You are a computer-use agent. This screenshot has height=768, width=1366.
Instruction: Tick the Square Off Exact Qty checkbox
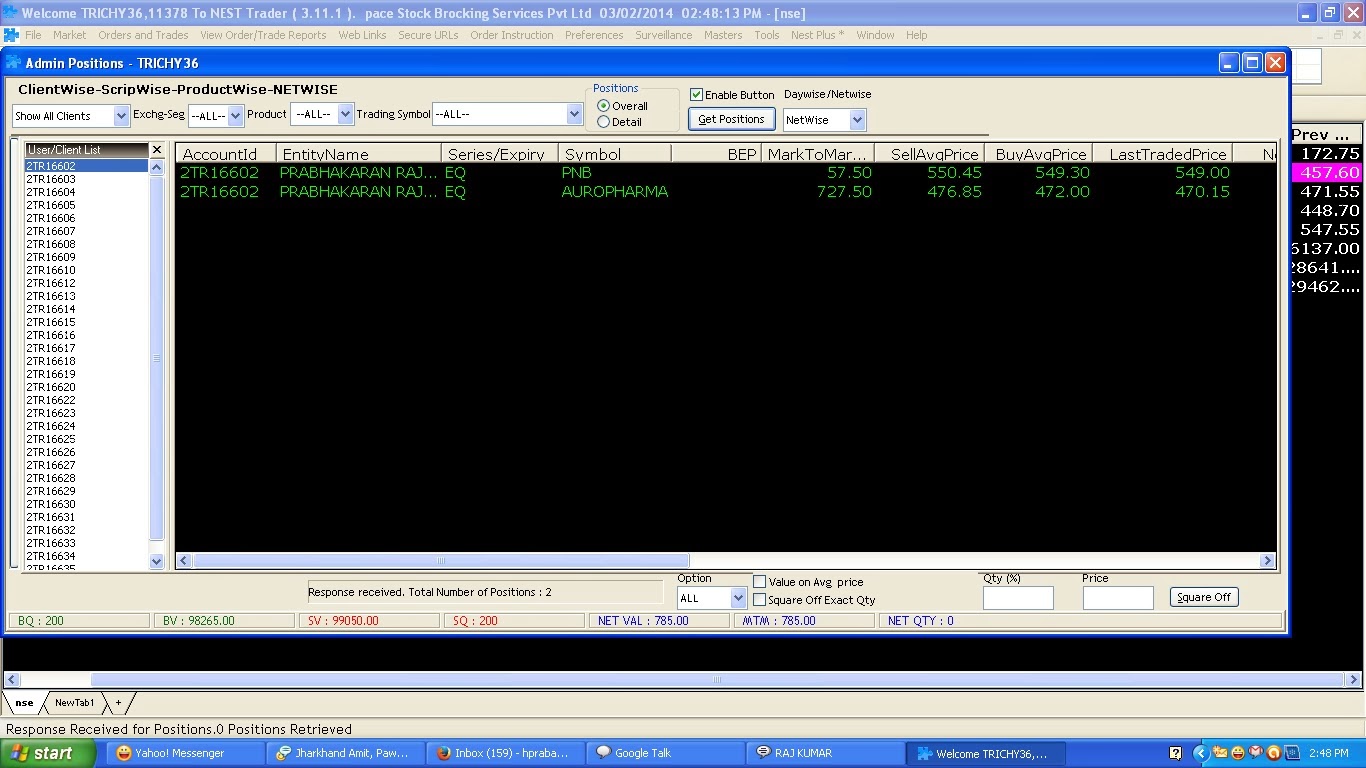point(760,600)
